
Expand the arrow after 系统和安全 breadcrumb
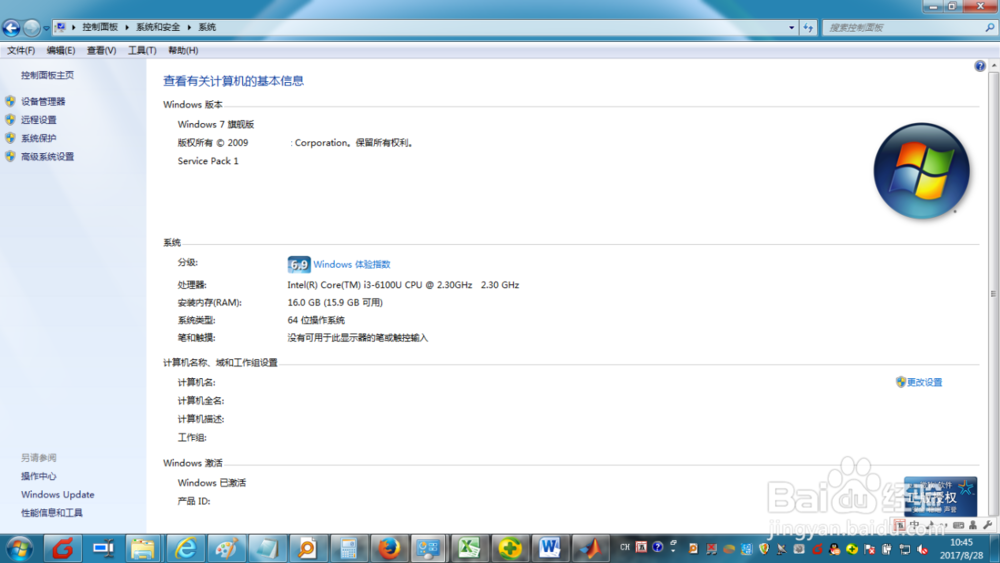[189, 27]
